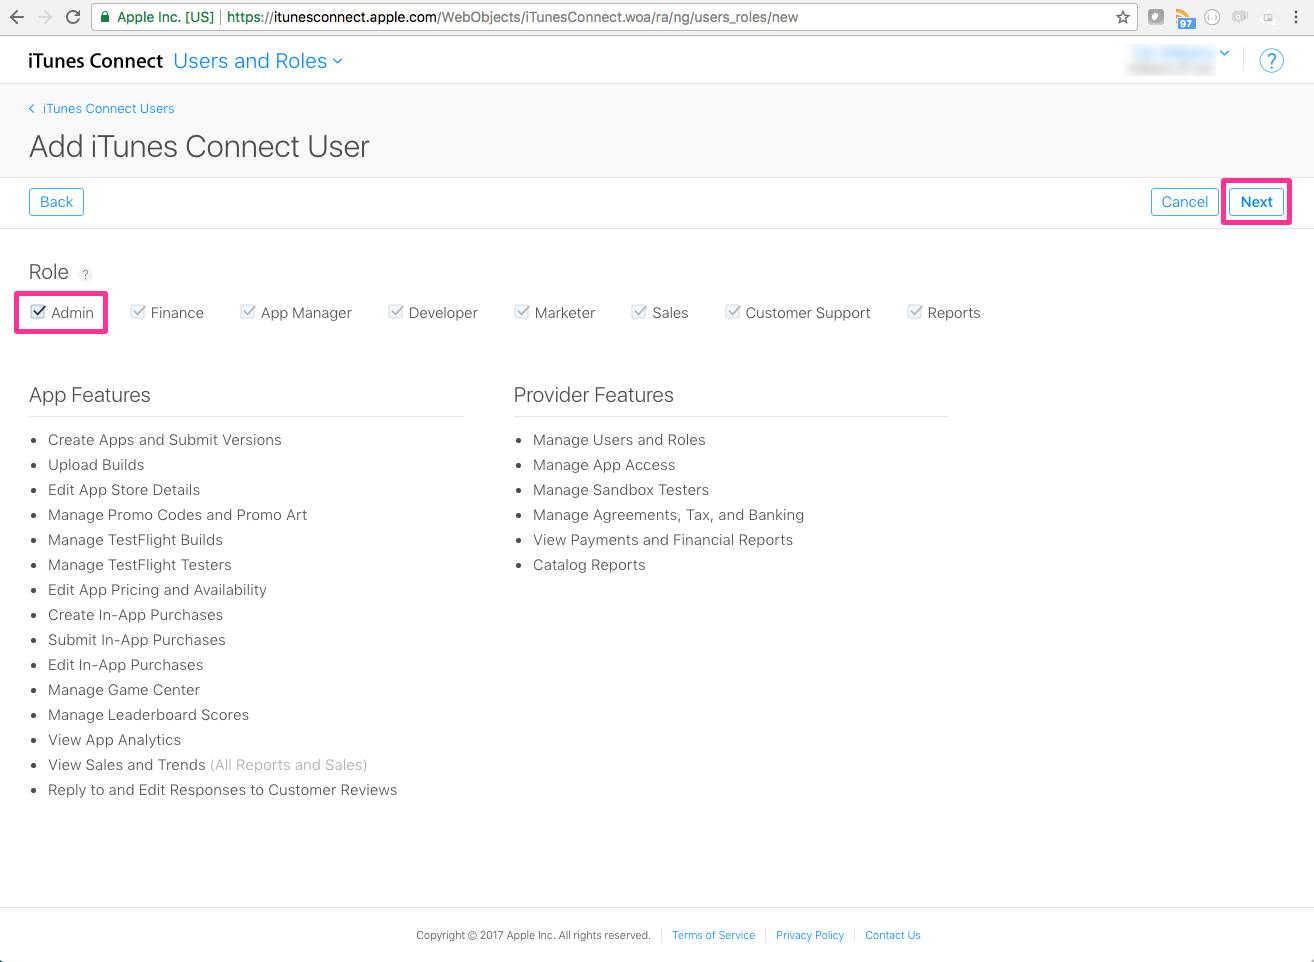The height and width of the screenshot is (962, 1314).
Task: Click 'Manage TestFlight Builds' text
Action: [136, 540]
